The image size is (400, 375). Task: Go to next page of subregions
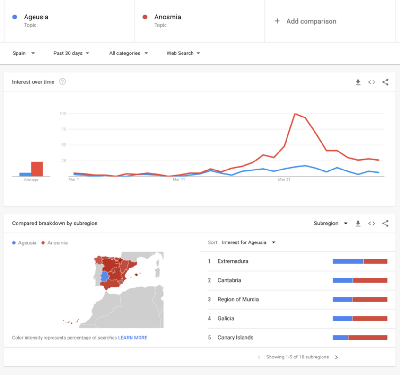(x=336, y=357)
